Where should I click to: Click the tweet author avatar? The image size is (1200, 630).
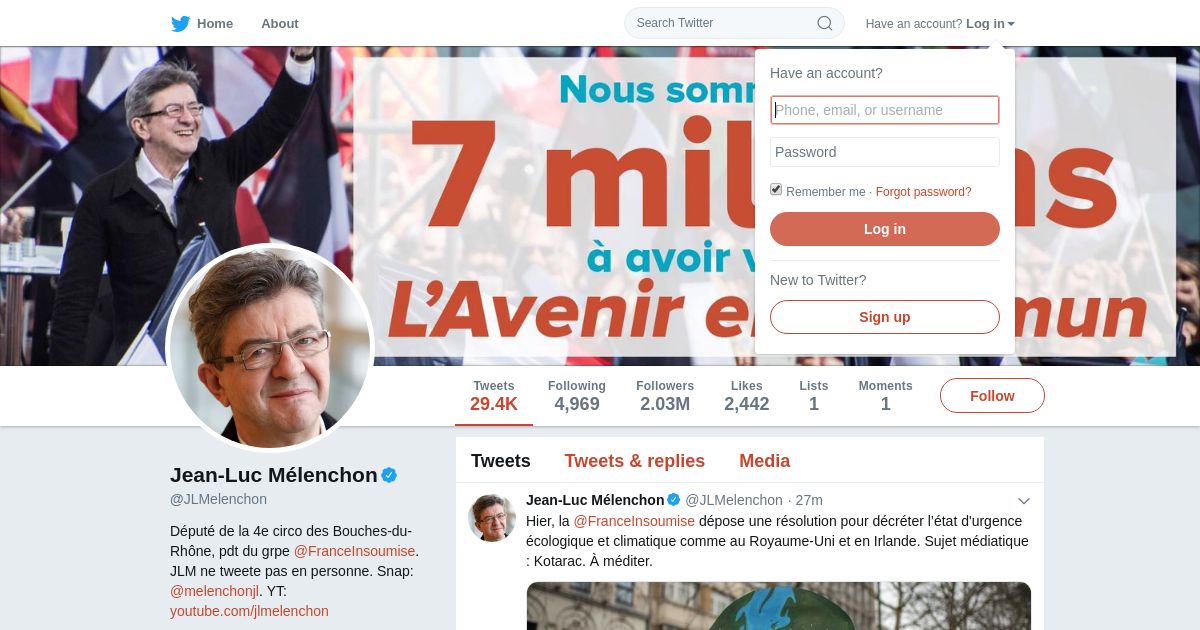[x=492, y=518]
